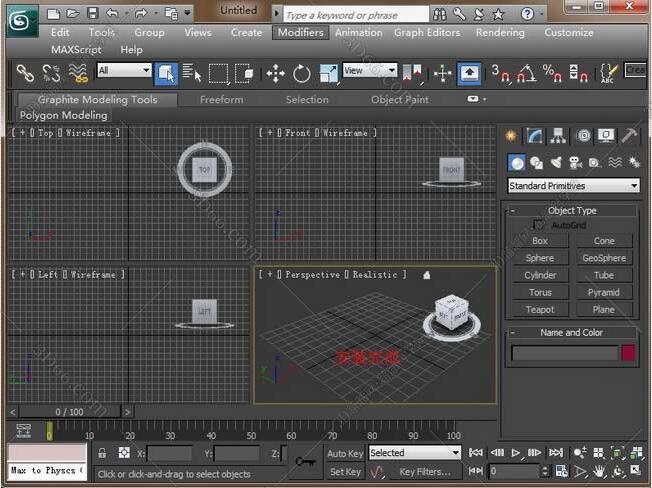Switch to the Freeform ribbon tab
This screenshot has height=488, width=652.
[221, 100]
